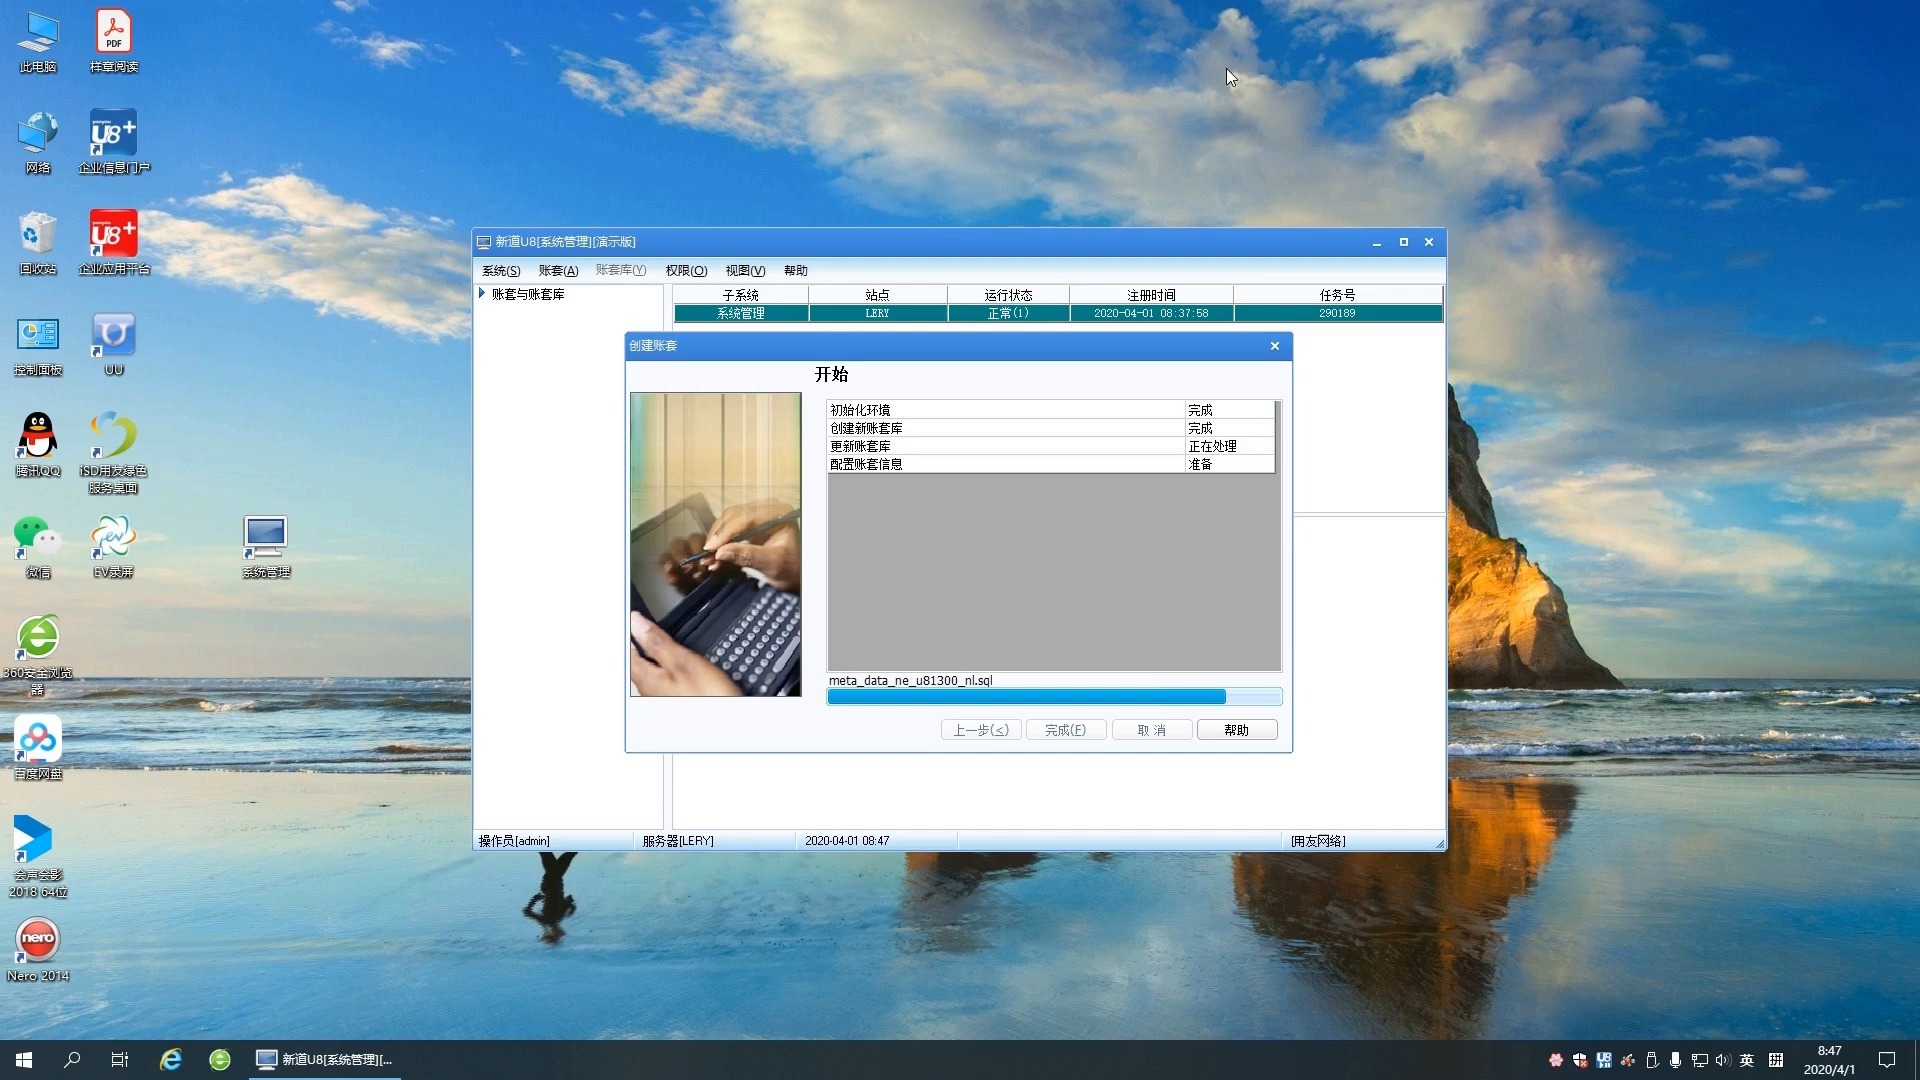Click the 帮助 button in the dialog
The height and width of the screenshot is (1080, 1920).
click(1237, 730)
